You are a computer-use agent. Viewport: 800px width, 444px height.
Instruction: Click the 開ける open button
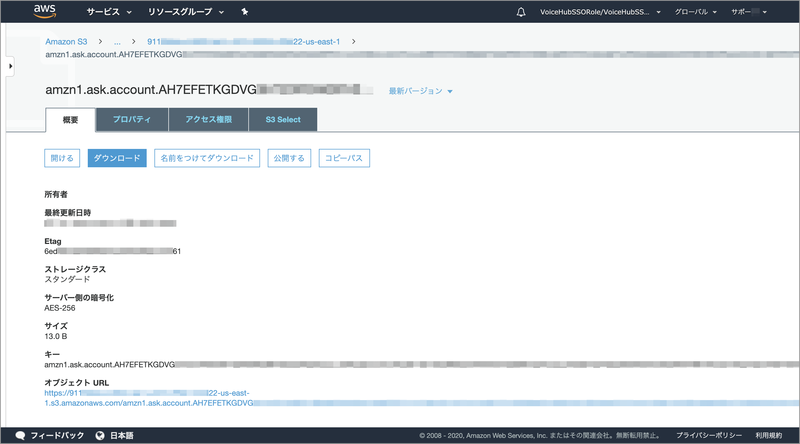click(x=62, y=158)
